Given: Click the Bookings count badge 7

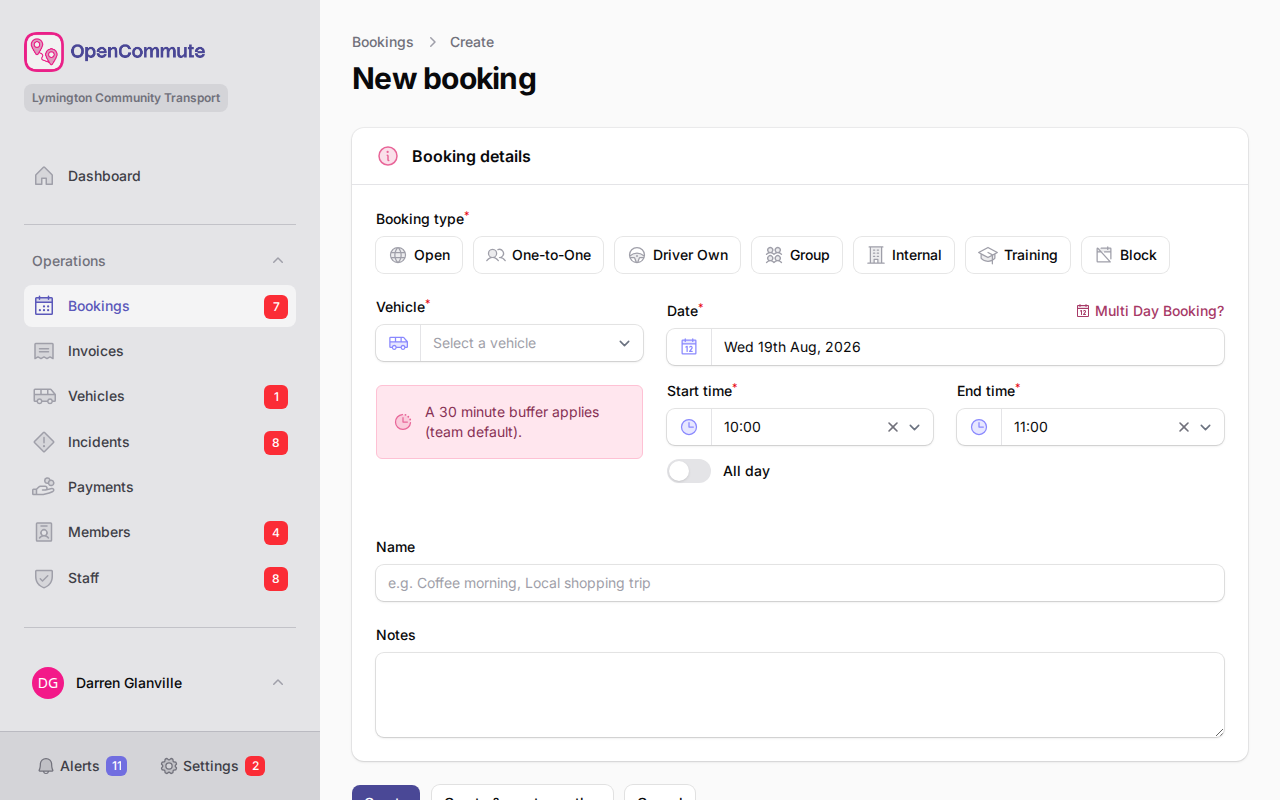Looking at the screenshot, I should (276, 307).
